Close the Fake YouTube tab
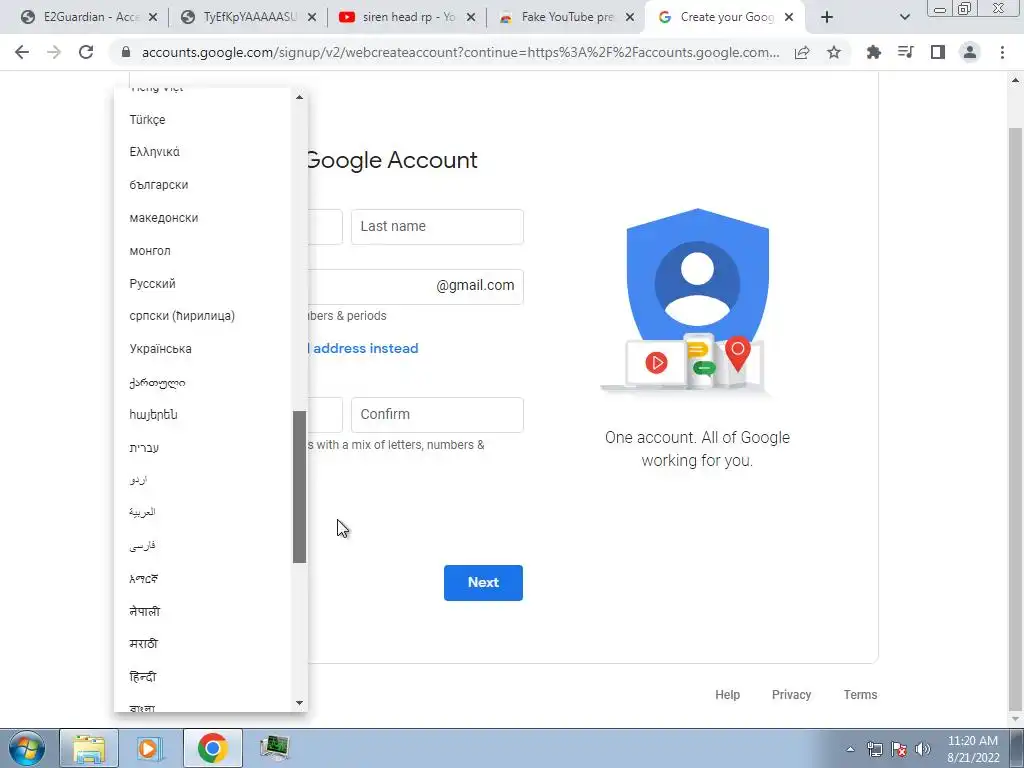The width and height of the screenshot is (1024, 768). [630, 18]
